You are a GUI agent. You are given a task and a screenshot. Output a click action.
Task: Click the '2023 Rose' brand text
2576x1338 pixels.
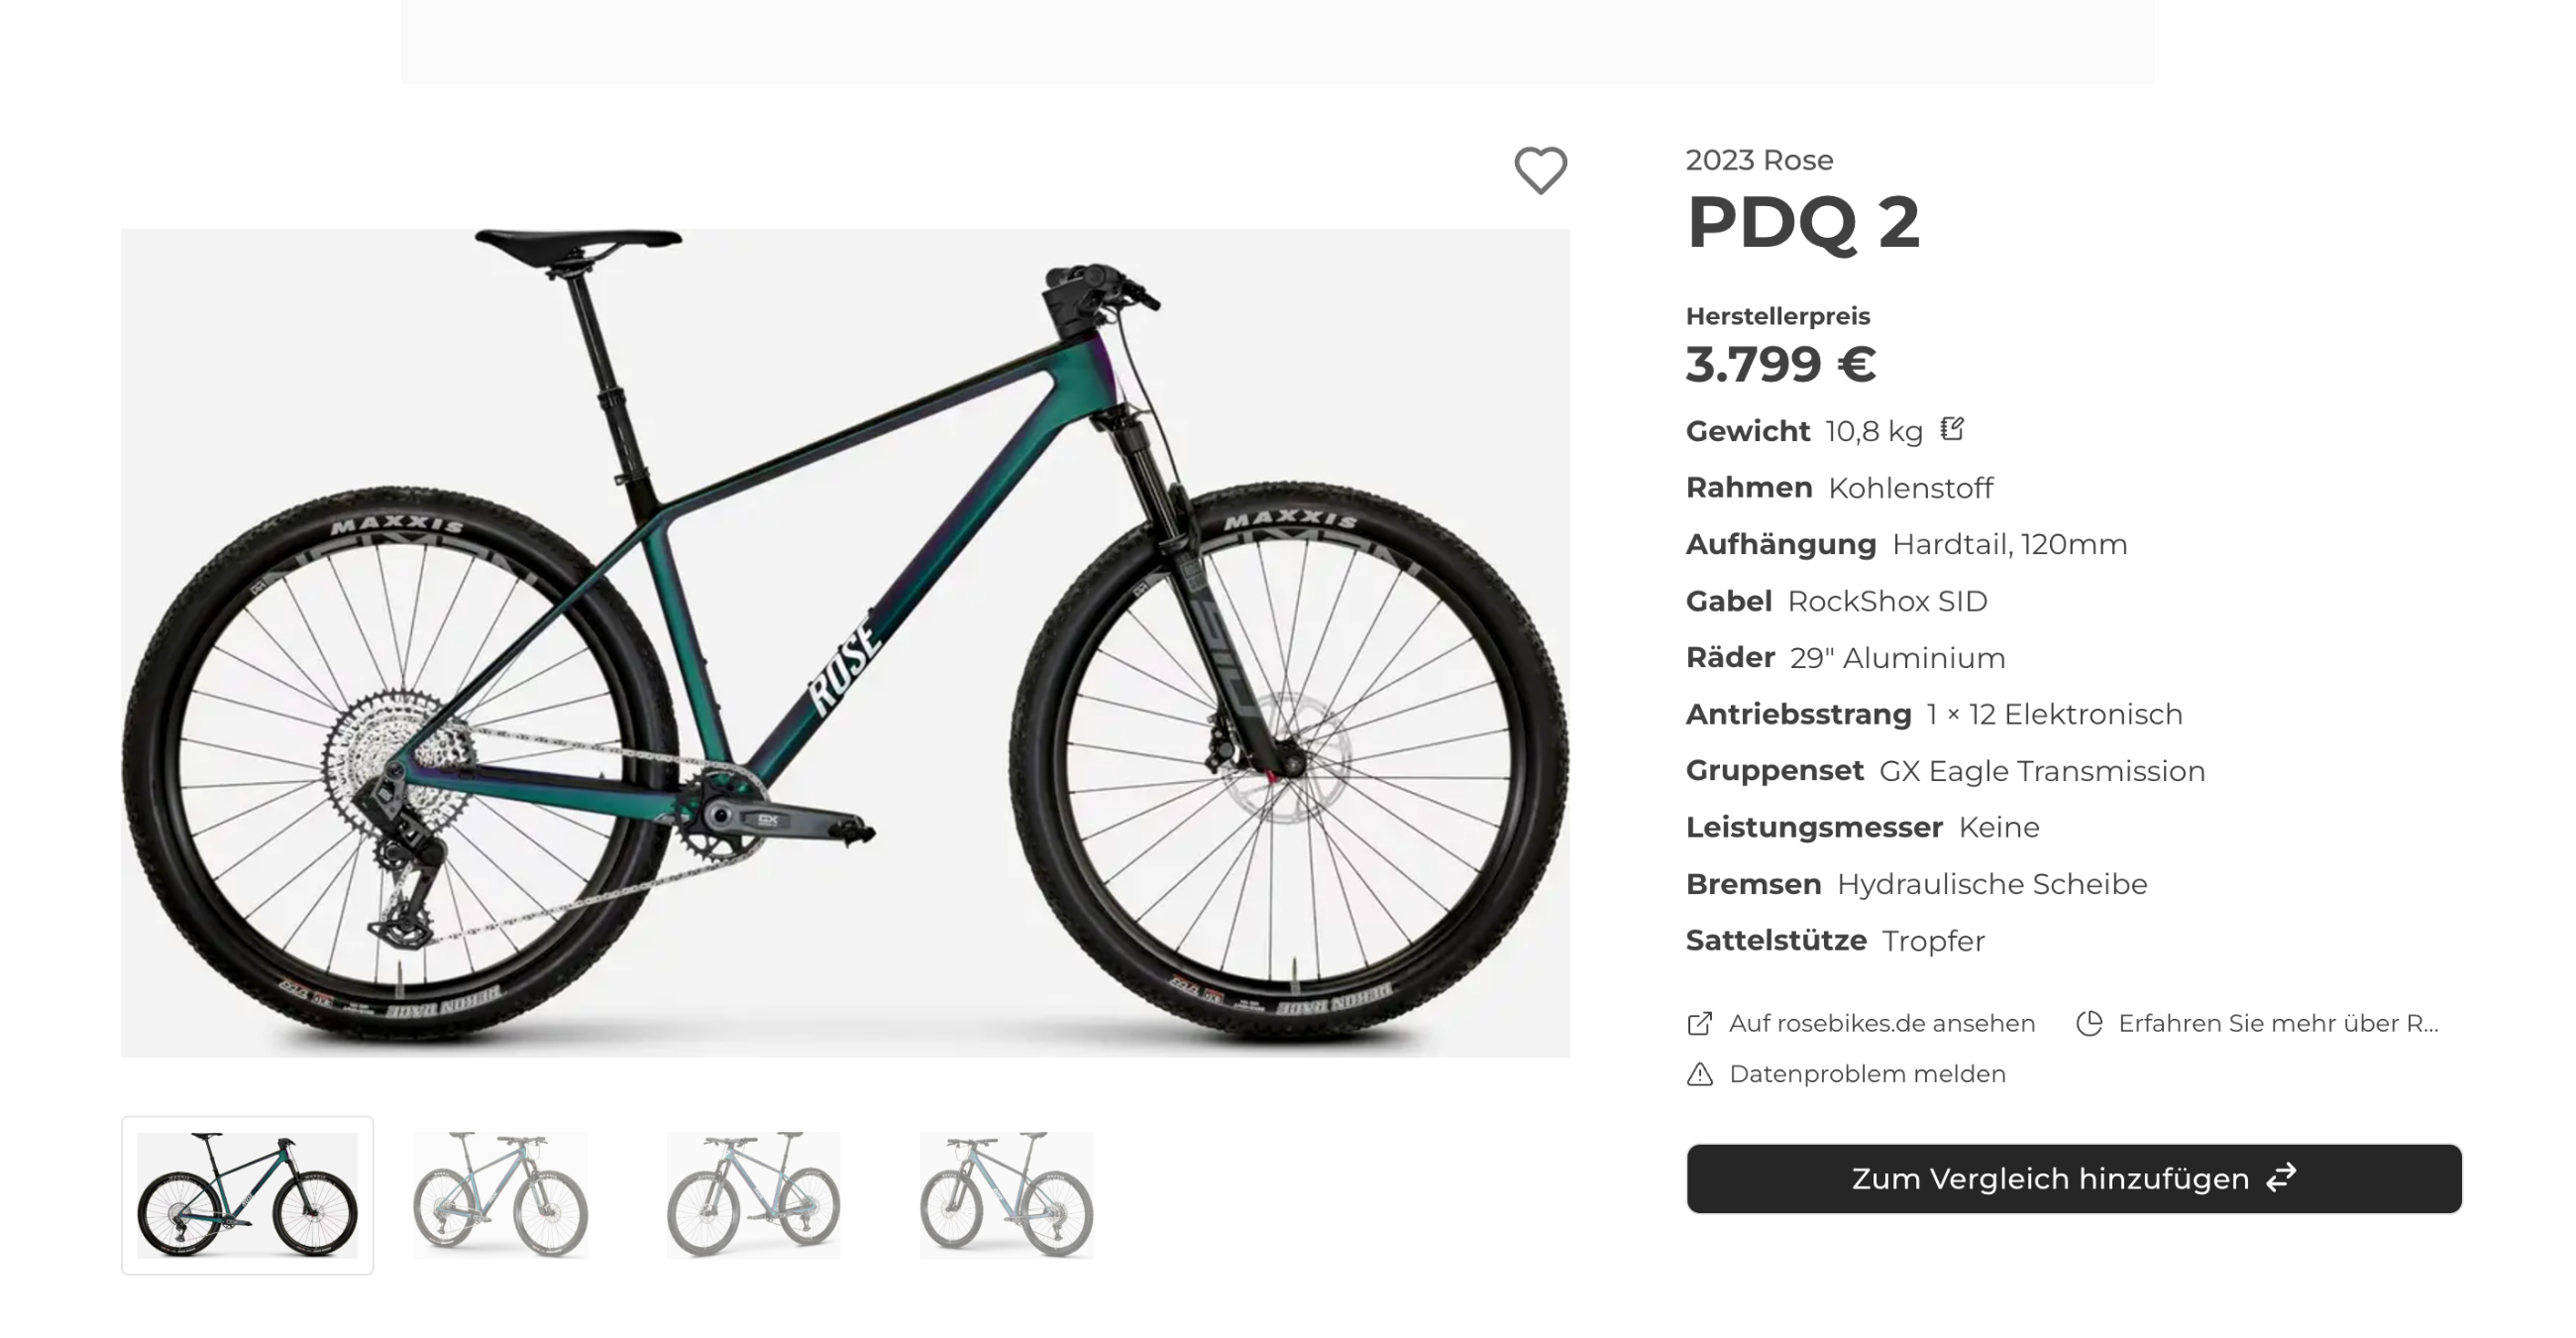[1759, 160]
